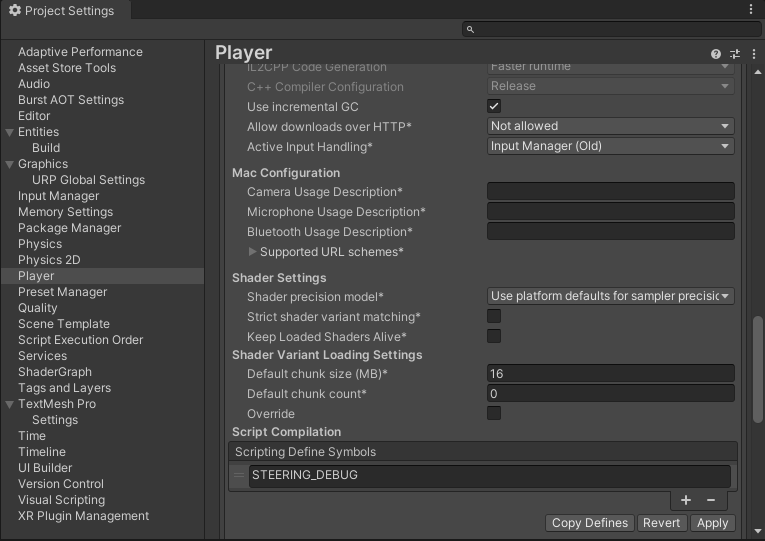
Task: Click the Player preset selector icon
Action: point(735,54)
